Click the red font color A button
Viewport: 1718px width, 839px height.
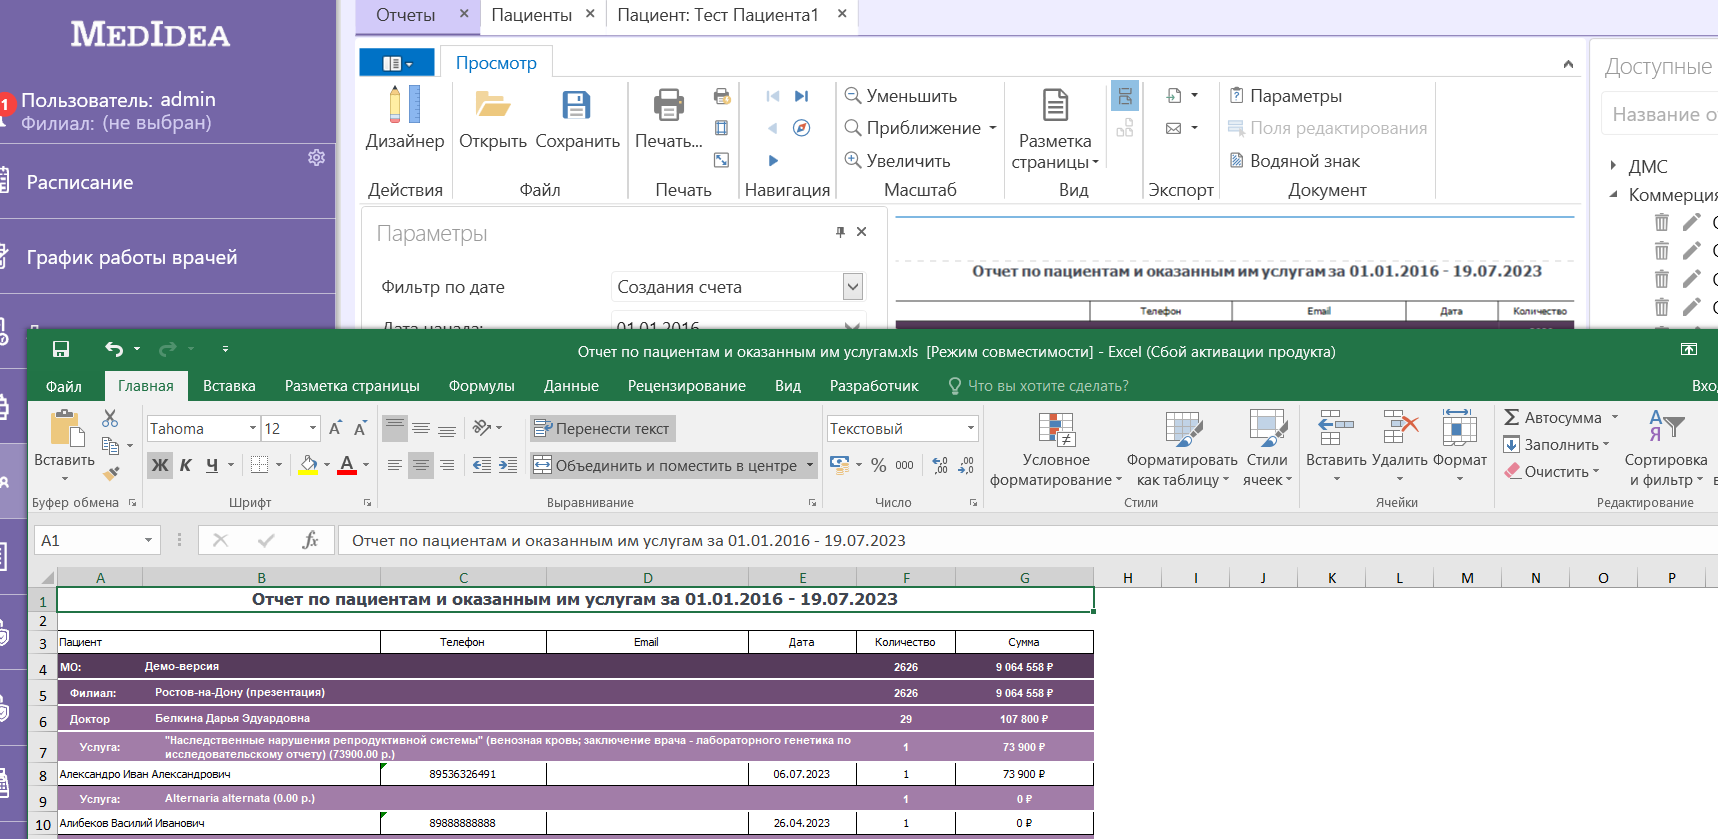point(347,465)
